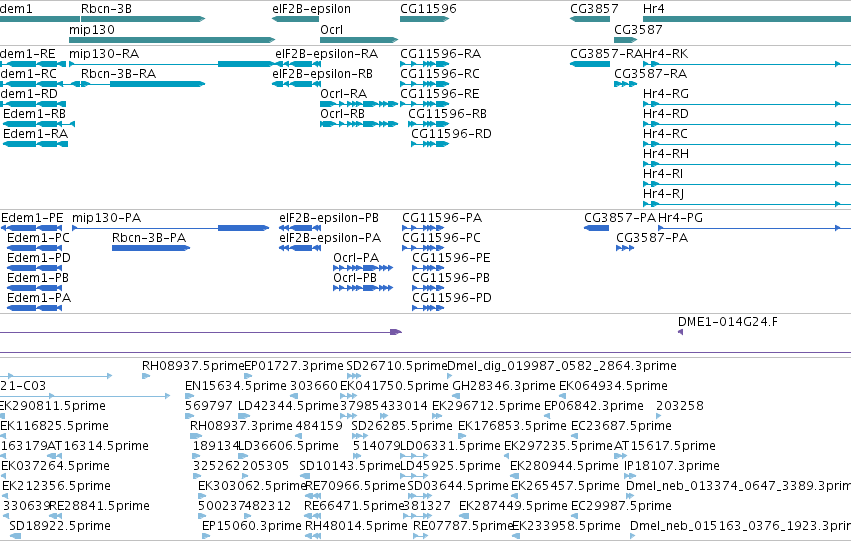Click transcript Hr4-RC
The height and width of the screenshot is (541, 851).
click(x=665, y=134)
